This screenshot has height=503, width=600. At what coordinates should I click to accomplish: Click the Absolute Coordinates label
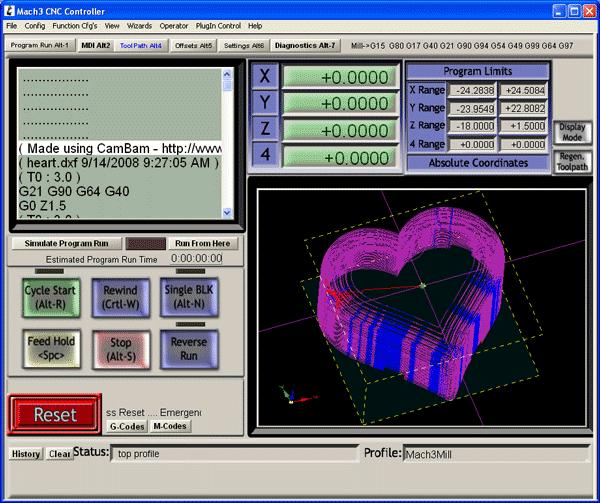tap(478, 163)
